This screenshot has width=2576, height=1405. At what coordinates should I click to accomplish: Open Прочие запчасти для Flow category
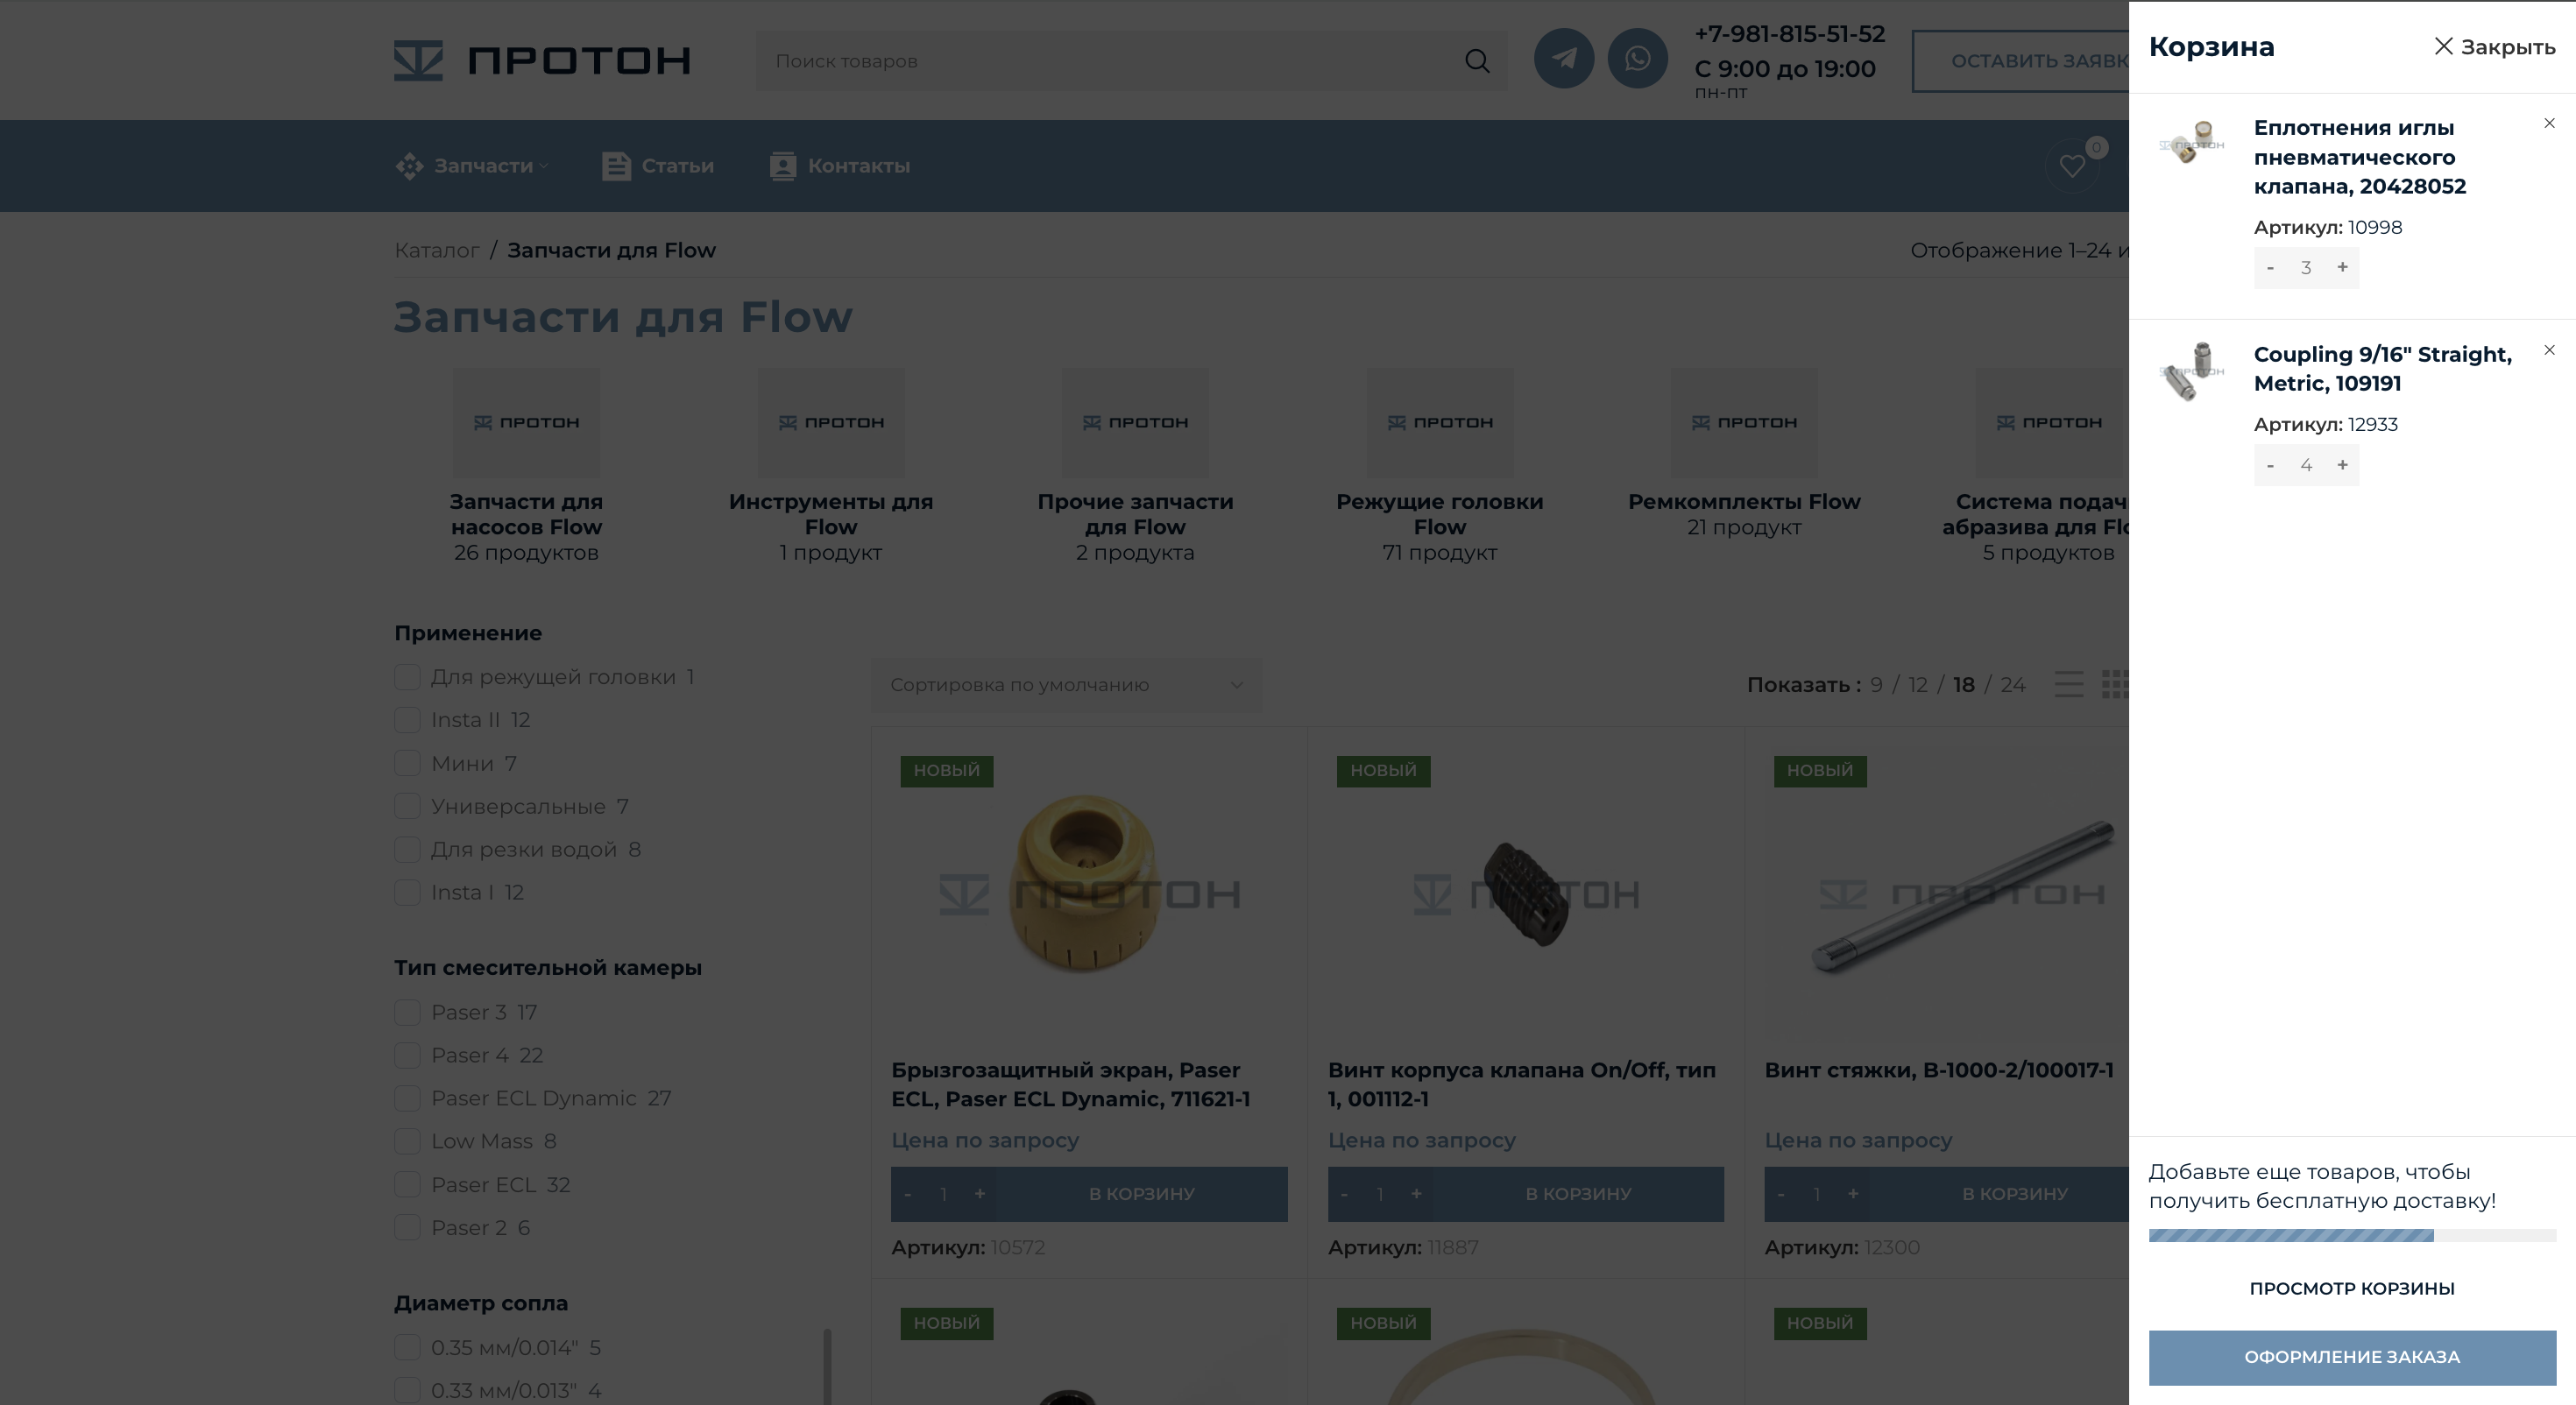click(1135, 466)
